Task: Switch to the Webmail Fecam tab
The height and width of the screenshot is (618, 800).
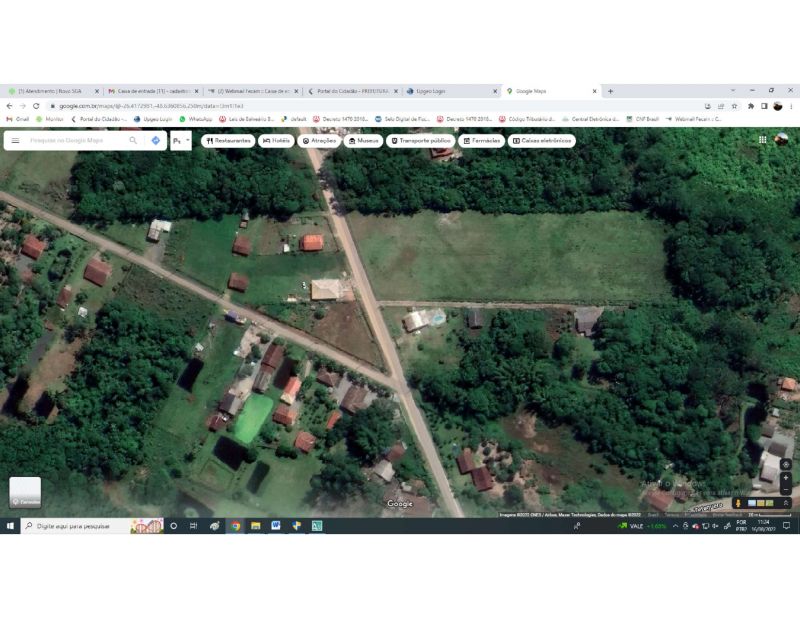Action: pos(252,91)
